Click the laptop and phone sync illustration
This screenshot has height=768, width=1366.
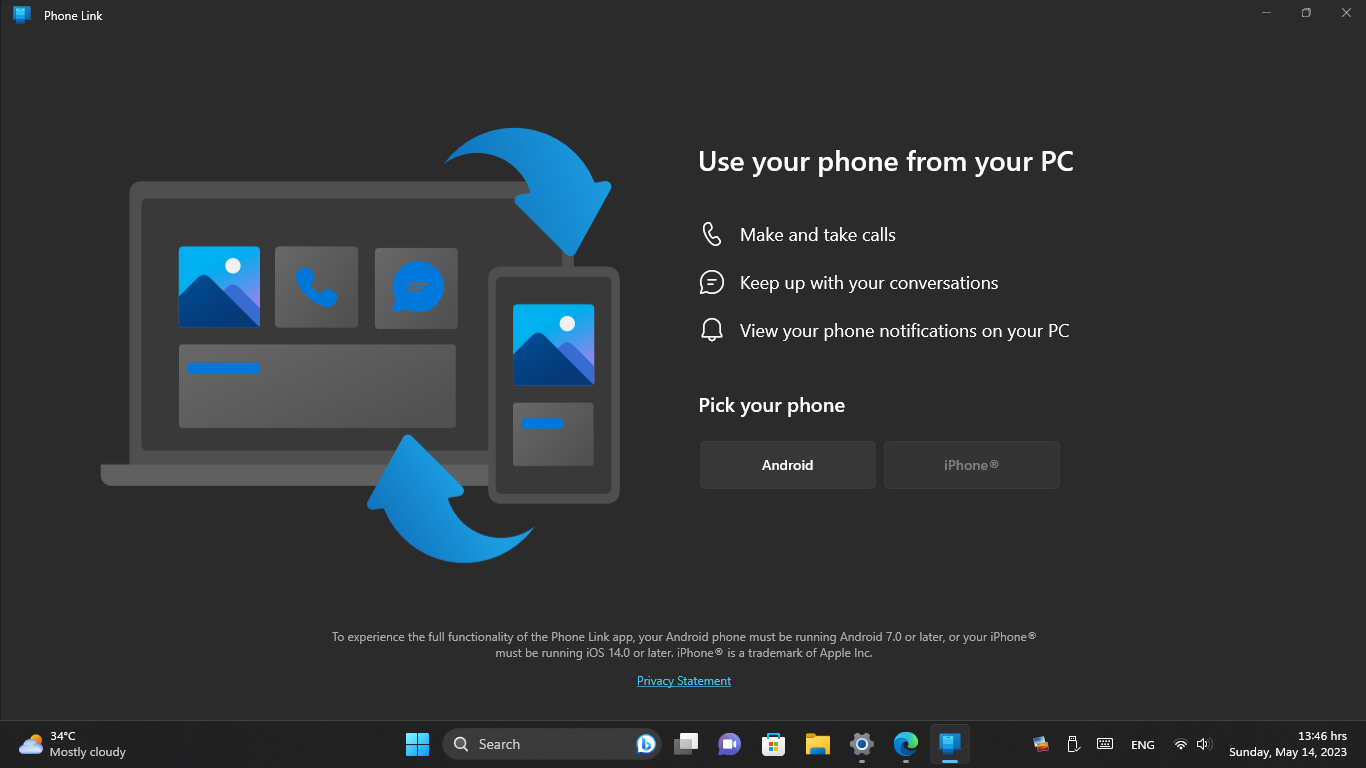coord(360,345)
